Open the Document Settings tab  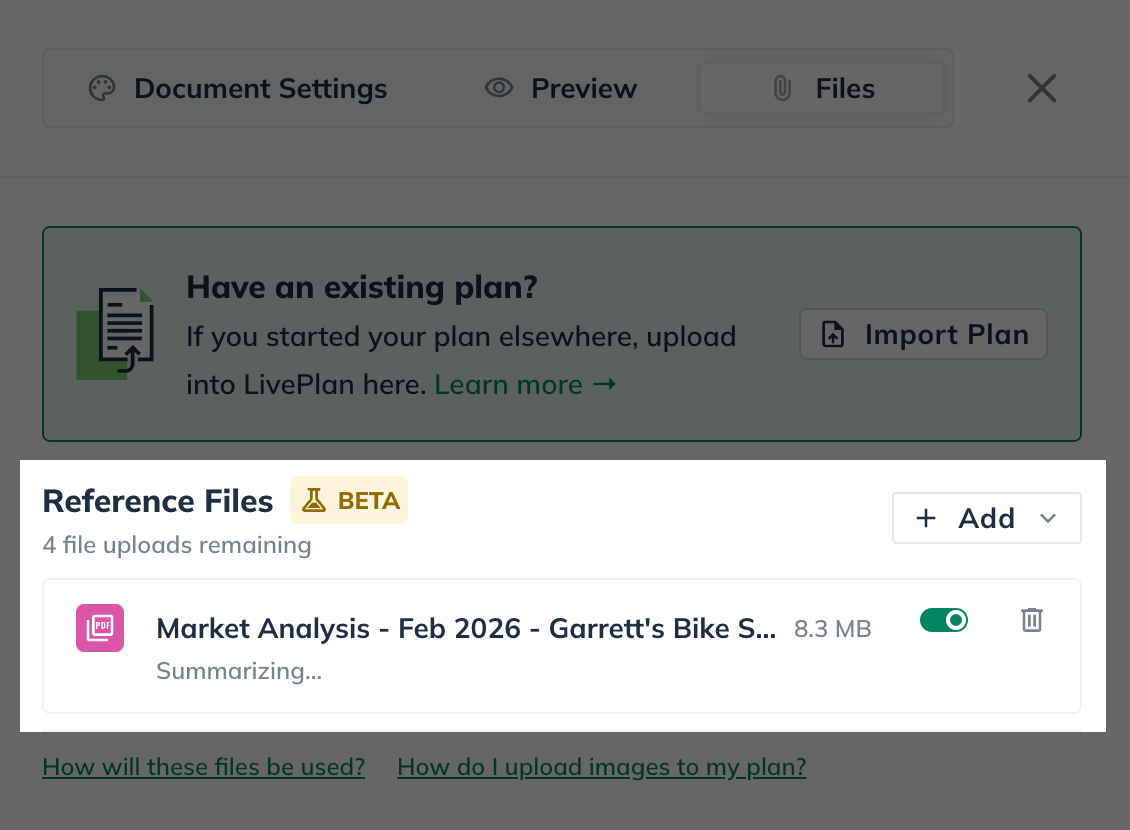[238, 89]
